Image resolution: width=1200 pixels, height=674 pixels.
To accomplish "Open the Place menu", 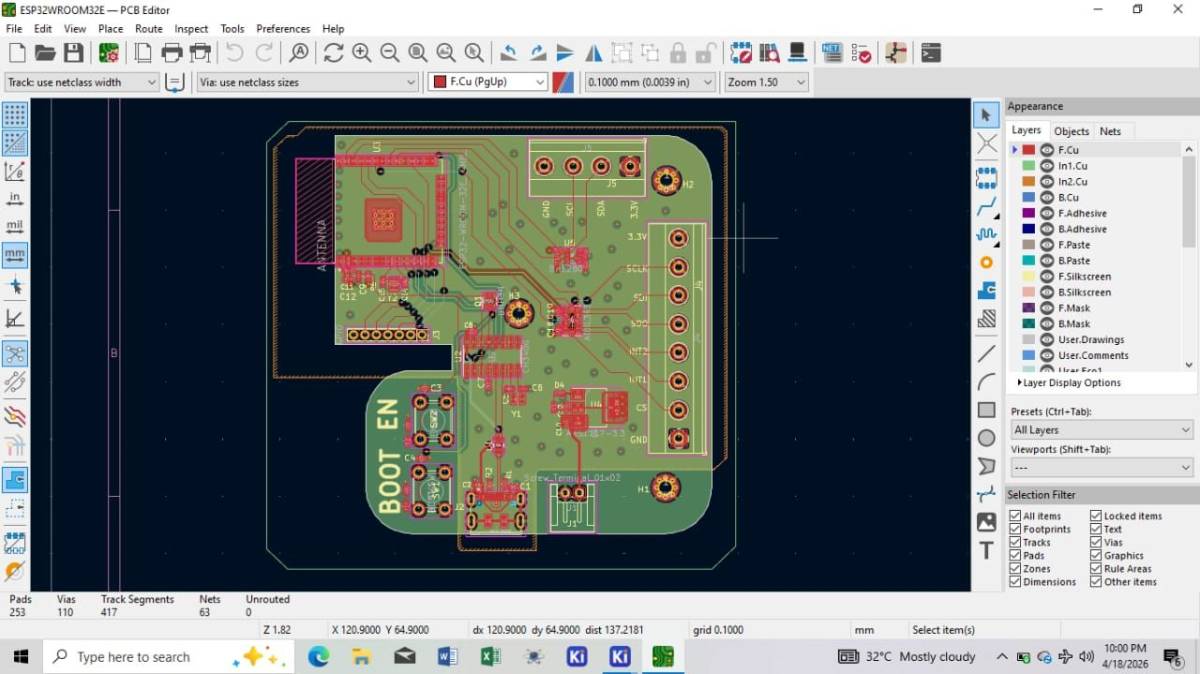I will coord(110,29).
